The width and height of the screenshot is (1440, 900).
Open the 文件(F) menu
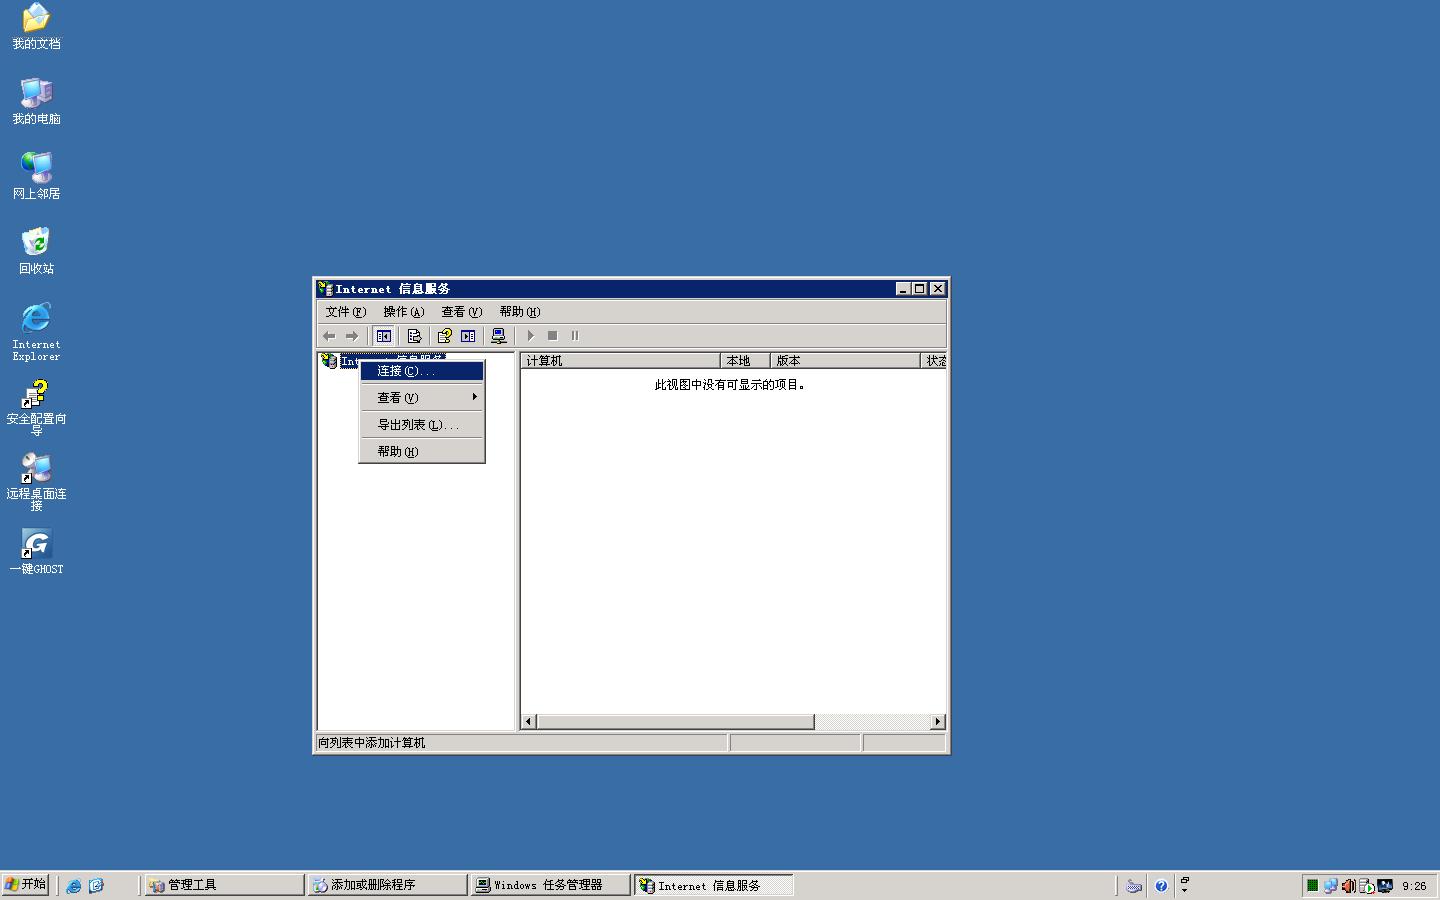pyautogui.click(x=346, y=312)
